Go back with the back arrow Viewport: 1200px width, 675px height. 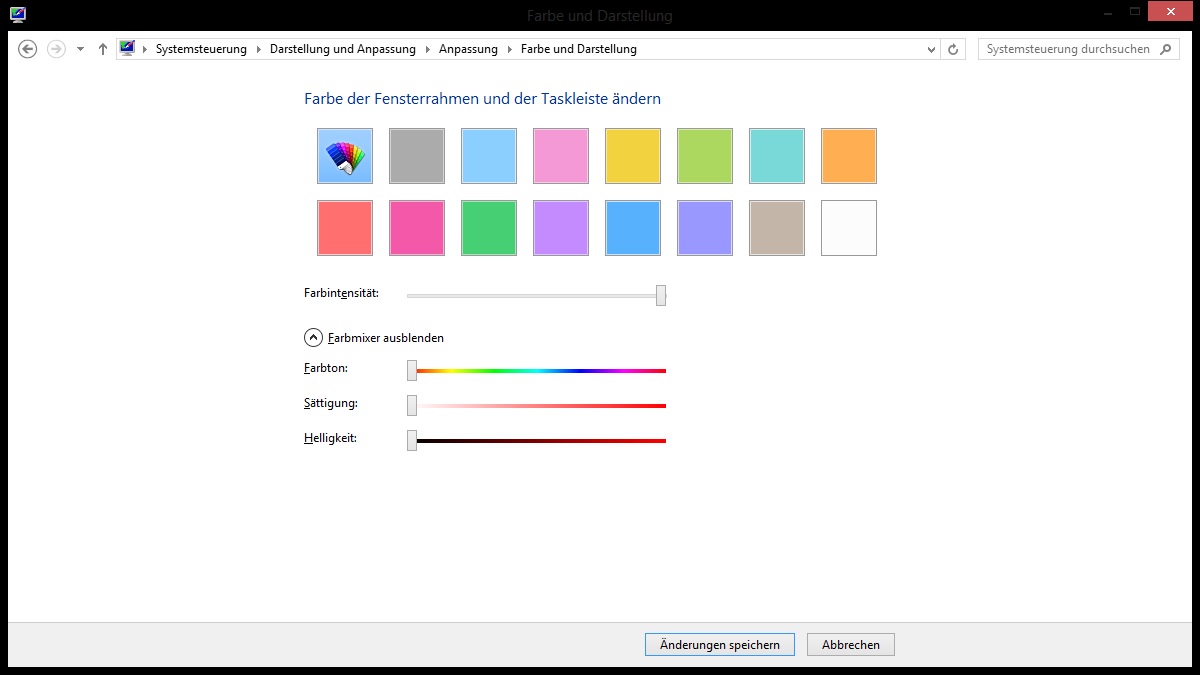pyautogui.click(x=28, y=49)
